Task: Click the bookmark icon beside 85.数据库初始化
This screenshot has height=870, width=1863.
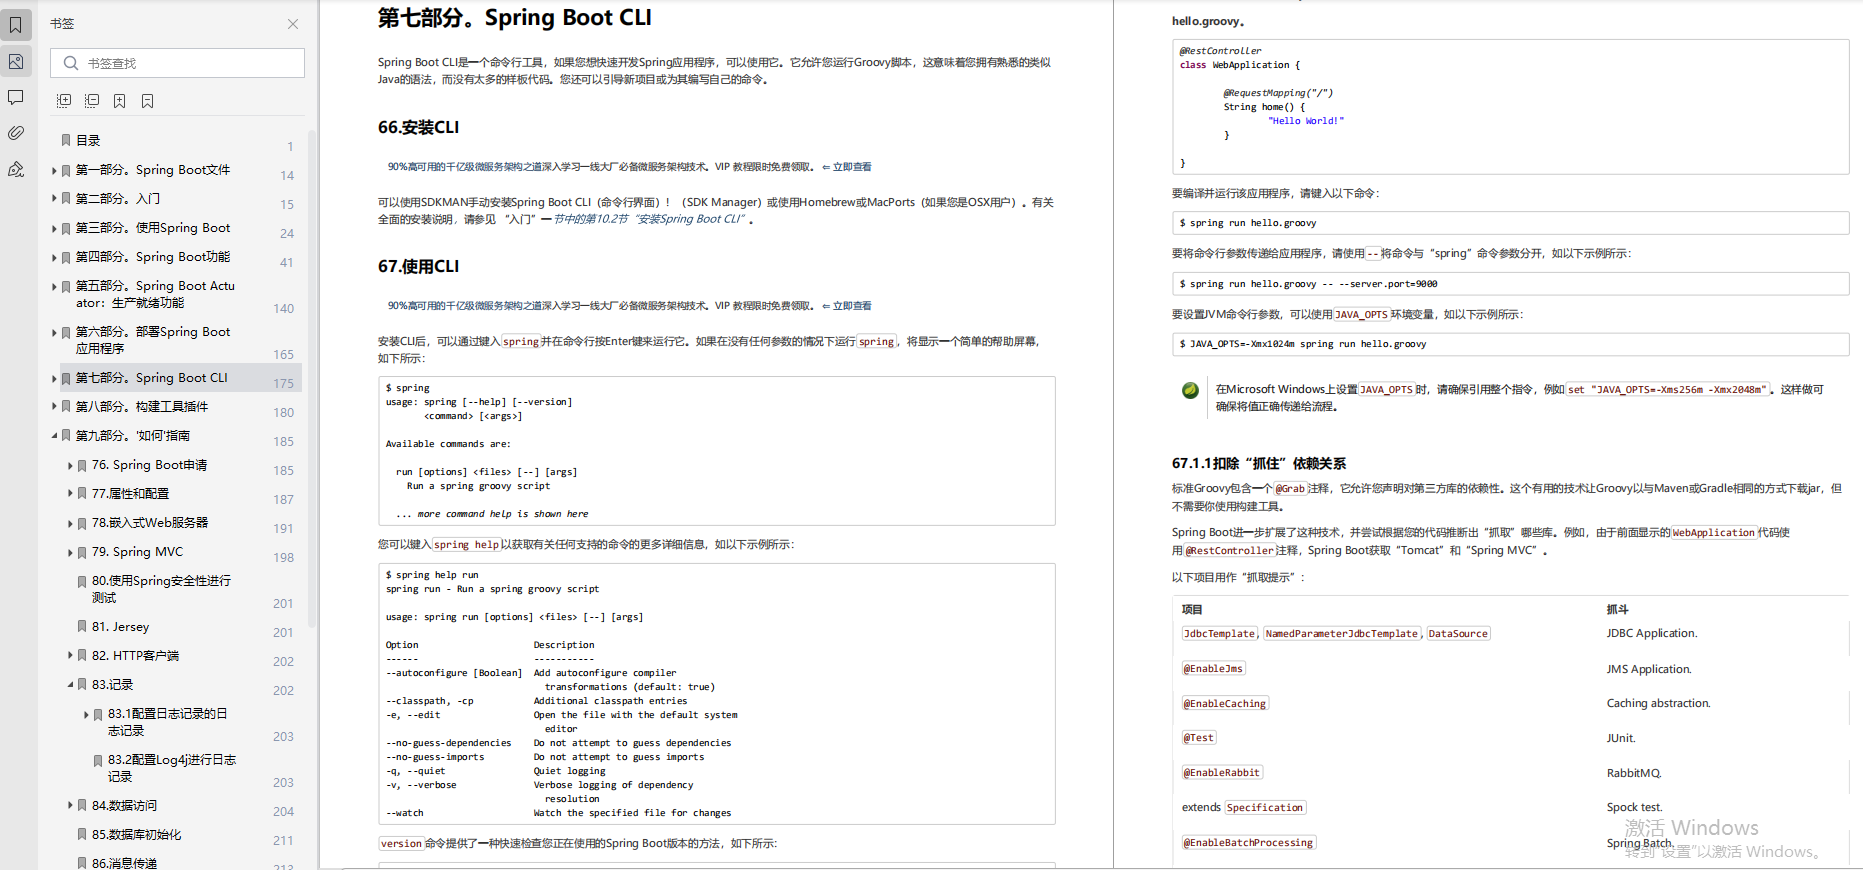Action: [82, 835]
